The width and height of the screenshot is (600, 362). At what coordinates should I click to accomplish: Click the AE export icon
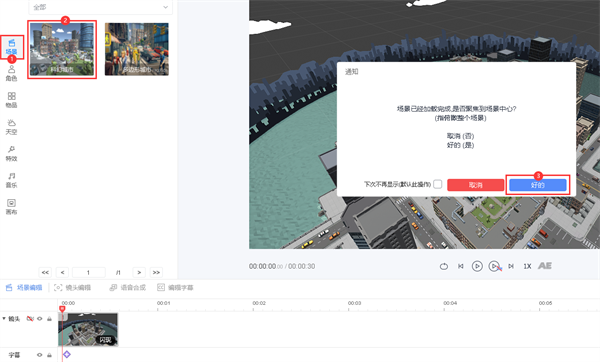tap(545, 266)
